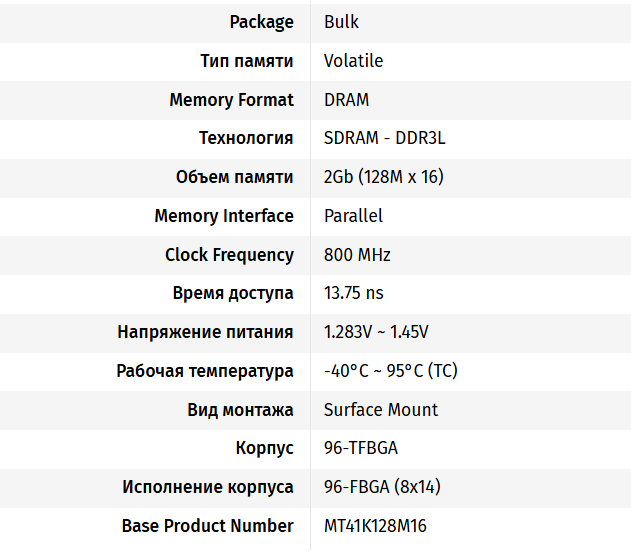Click the "DRAM" value cell

346,100
